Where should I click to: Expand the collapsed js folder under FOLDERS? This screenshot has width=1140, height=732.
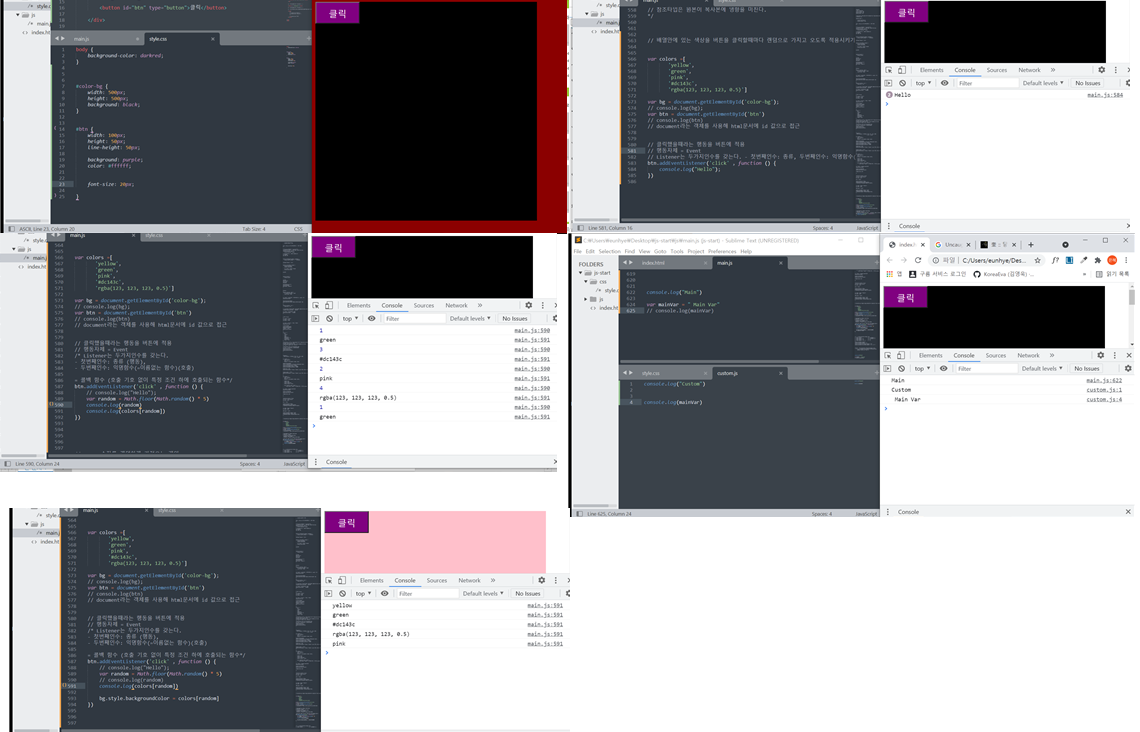point(585,299)
